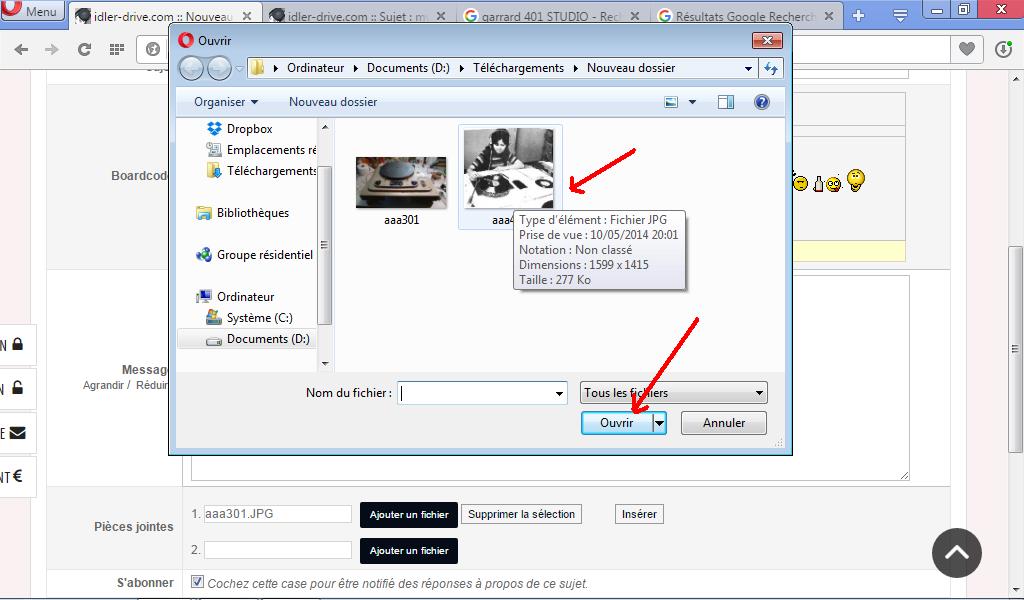The width and height of the screenshot is (1024, 600).
Task: Click the change view icon
Action: tap(671, 102)
